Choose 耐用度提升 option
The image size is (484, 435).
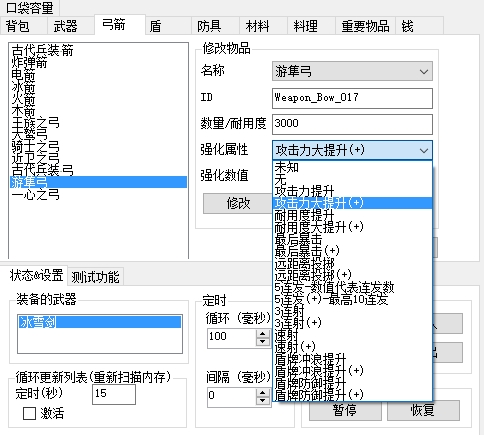click(x=352, y=215)
